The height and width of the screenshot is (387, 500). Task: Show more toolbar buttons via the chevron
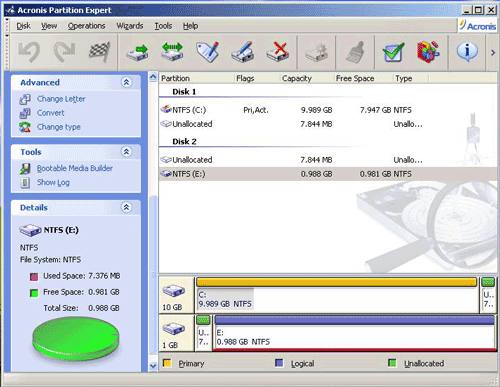(x=493, y=53)
